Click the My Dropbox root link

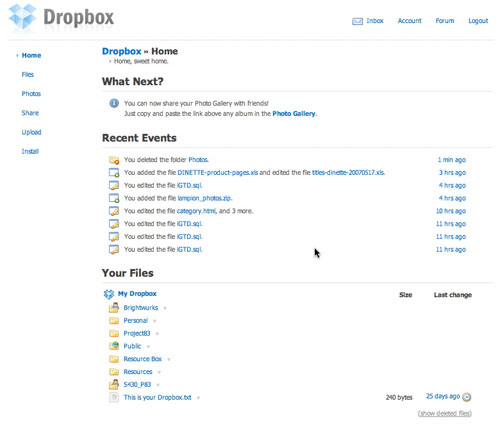137,294
